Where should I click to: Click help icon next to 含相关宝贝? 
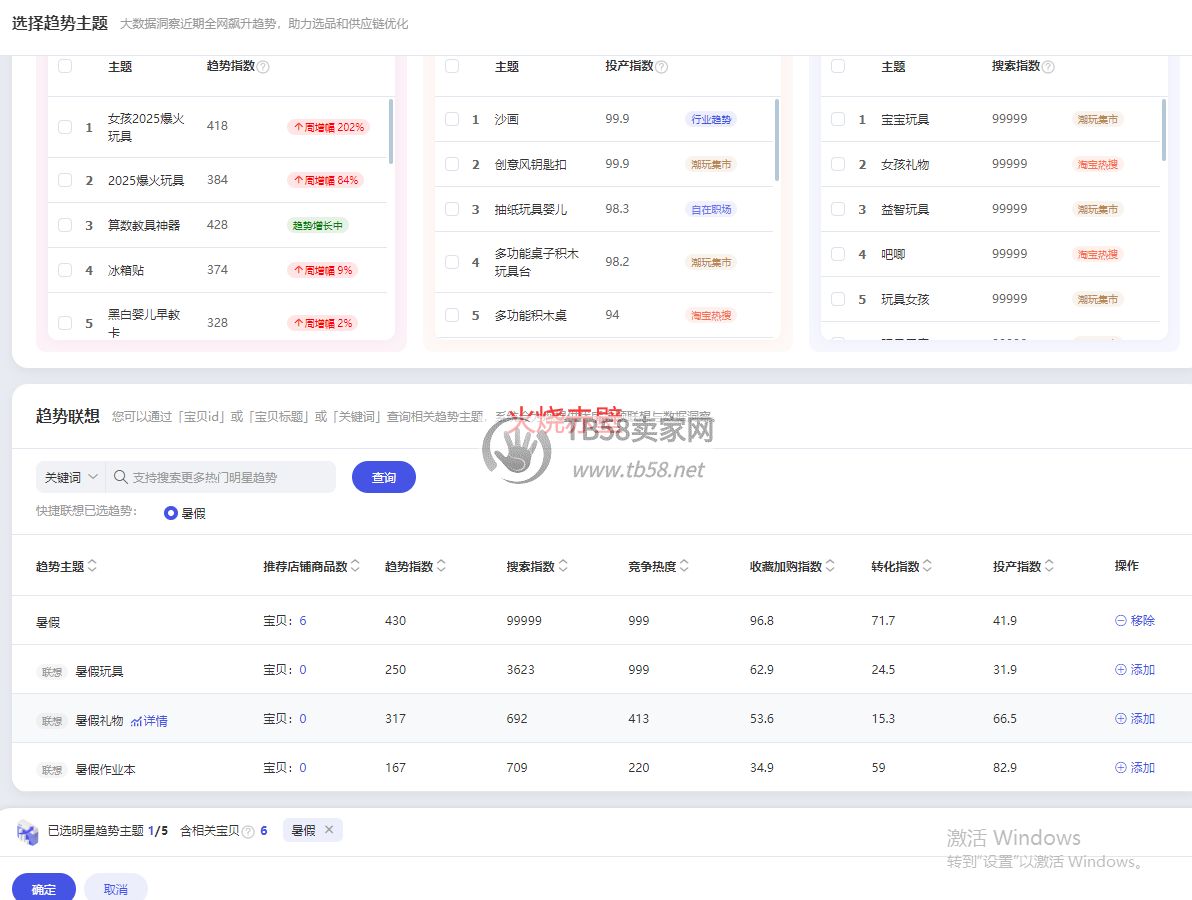pos(248,831)
